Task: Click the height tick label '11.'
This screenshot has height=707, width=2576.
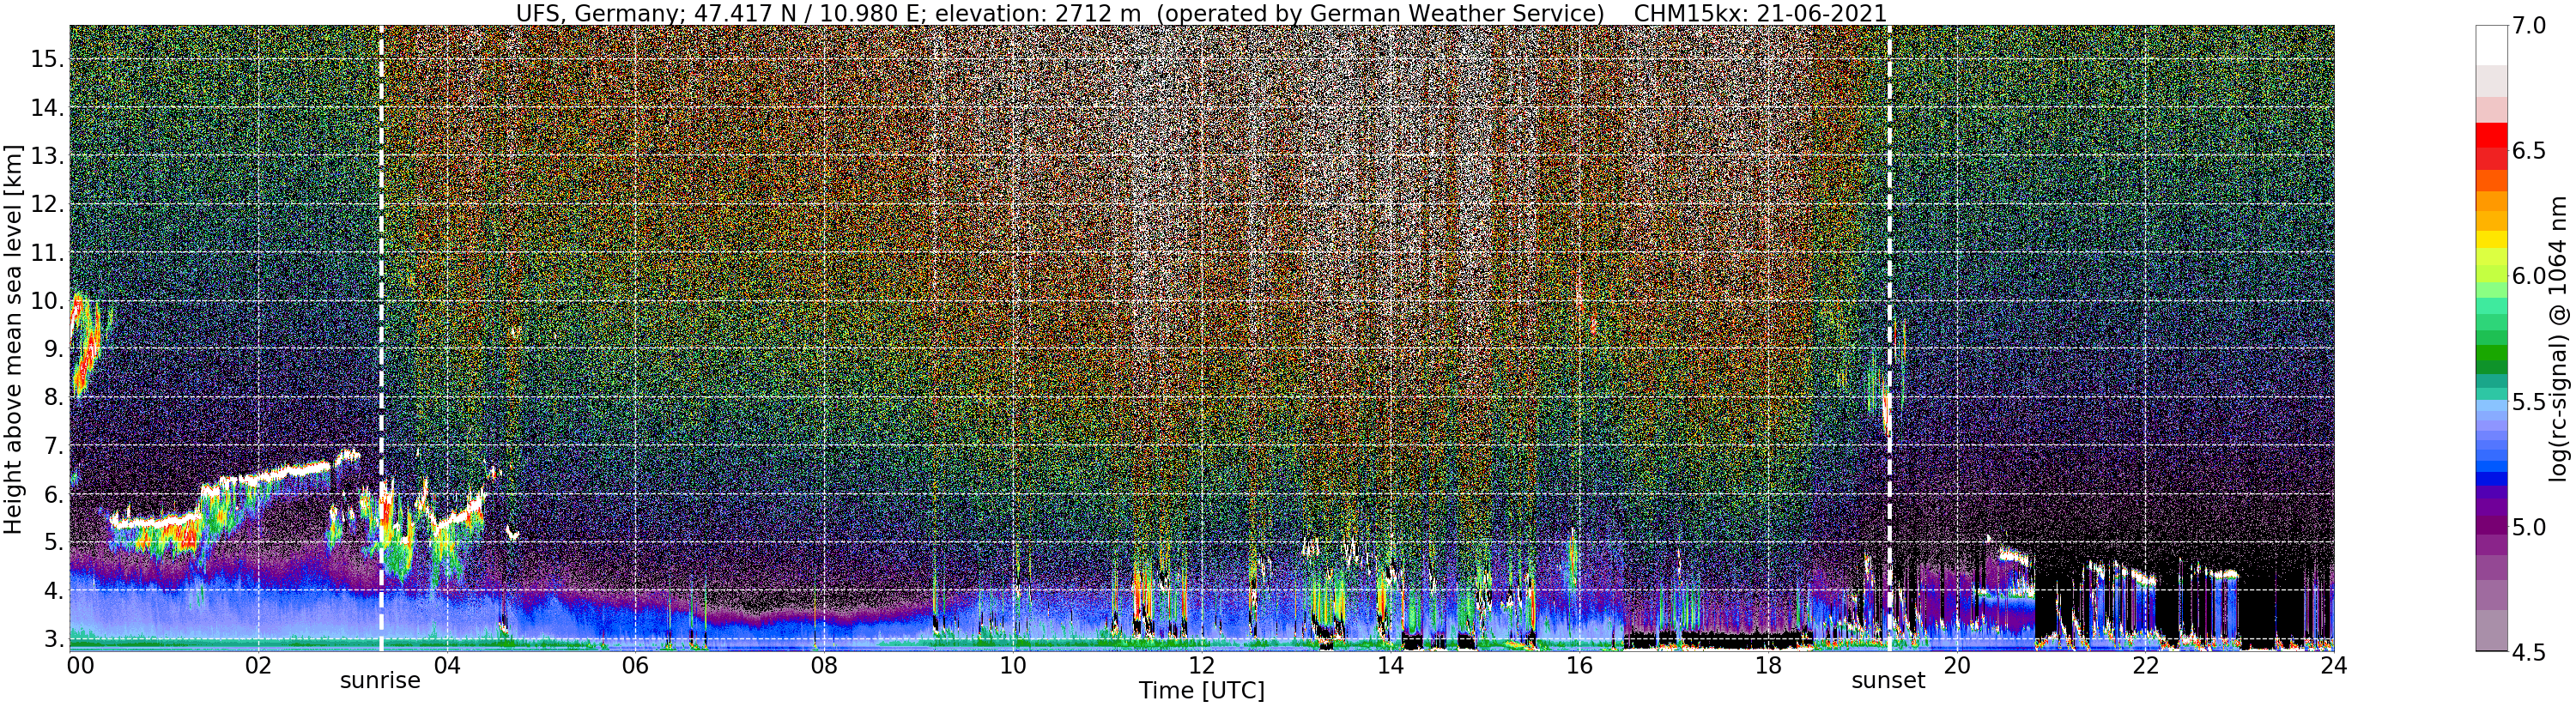Action: tap(47, 253)
